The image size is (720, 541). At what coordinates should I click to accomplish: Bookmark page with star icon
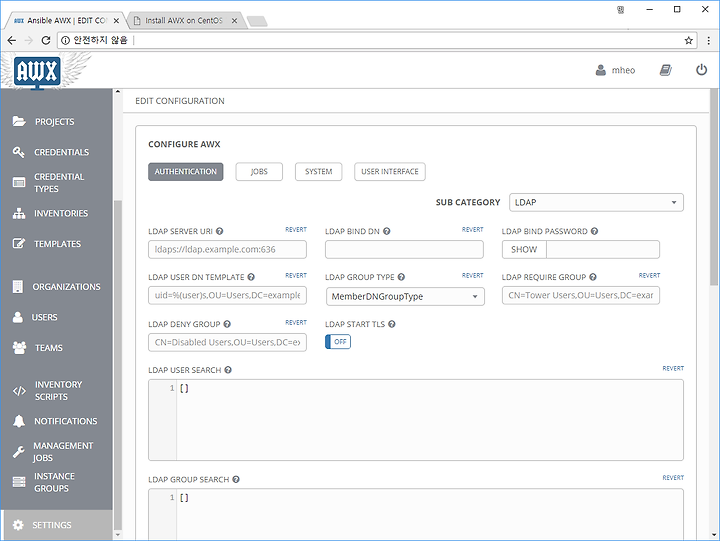(x=688, y=40)
